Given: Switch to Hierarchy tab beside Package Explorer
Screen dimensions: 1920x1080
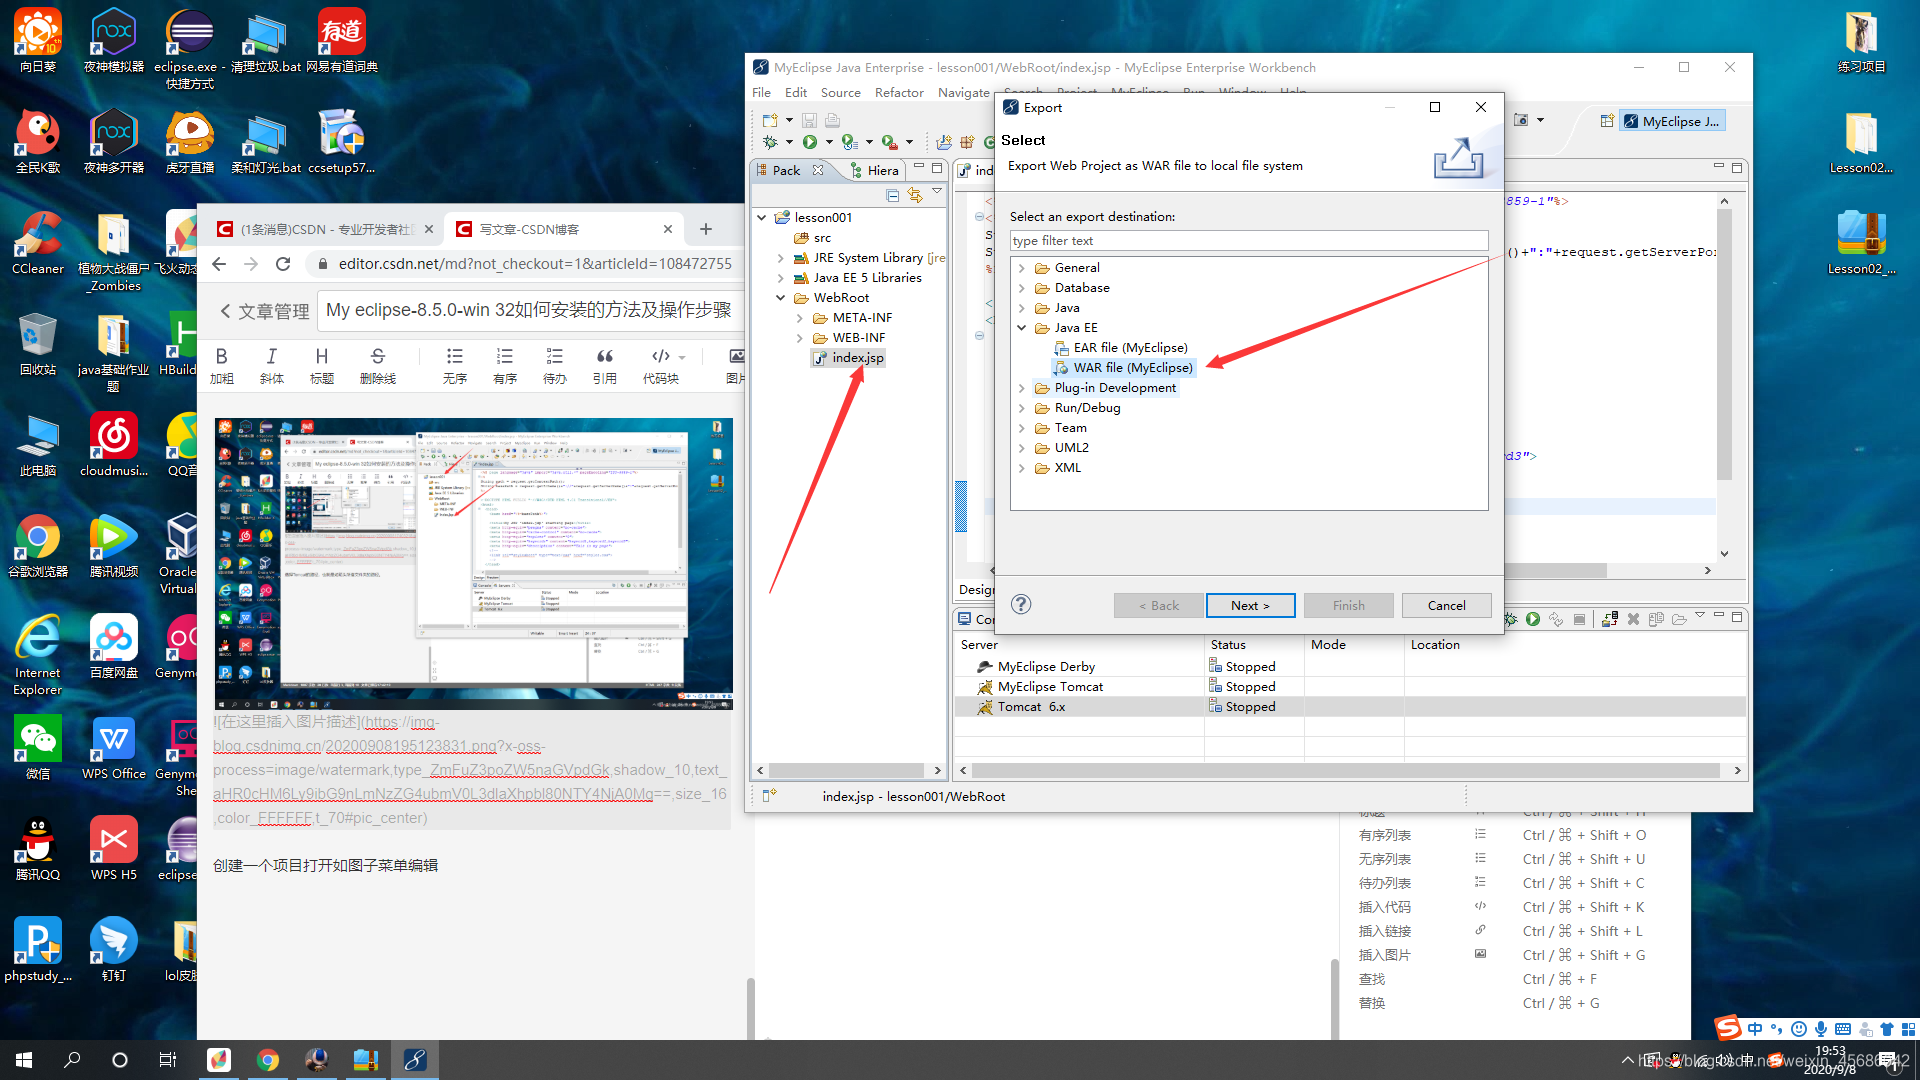Looking at the screenshot, I should [x=875, y=170].
